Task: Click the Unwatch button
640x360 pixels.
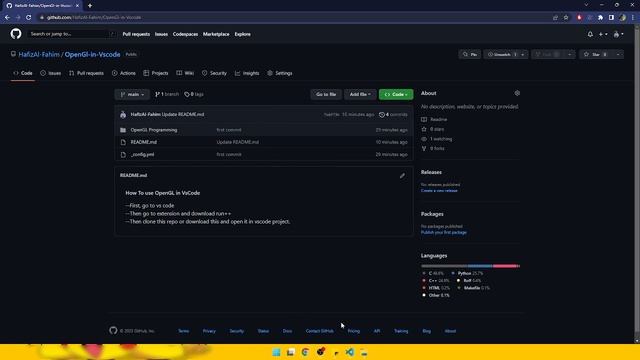Action: click(x=502, y=54)
